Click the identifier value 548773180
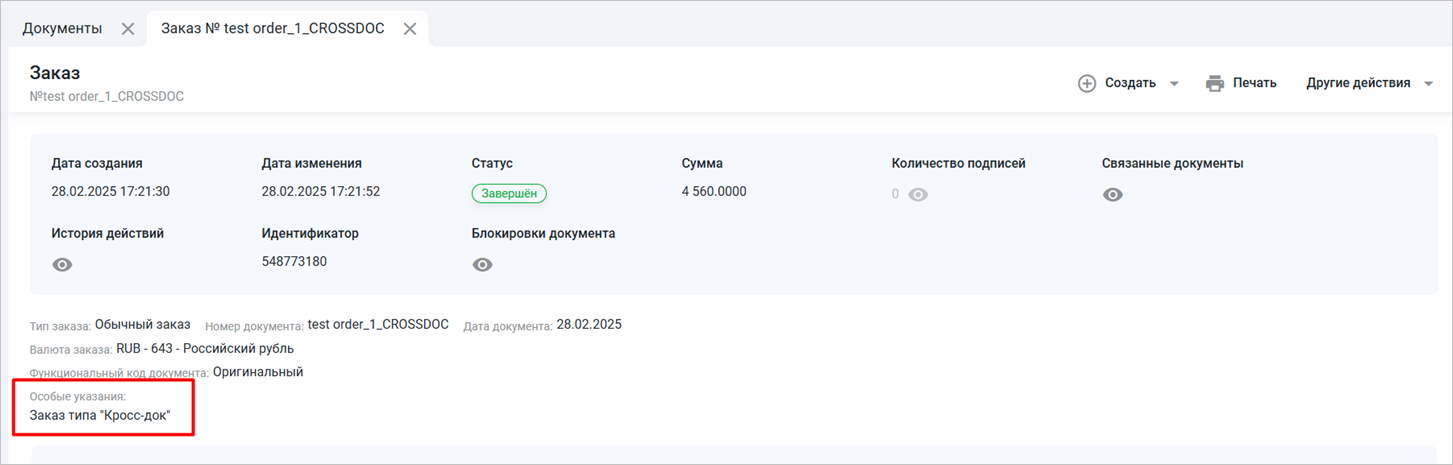1453x465 pixels. (x=294, y=262)
